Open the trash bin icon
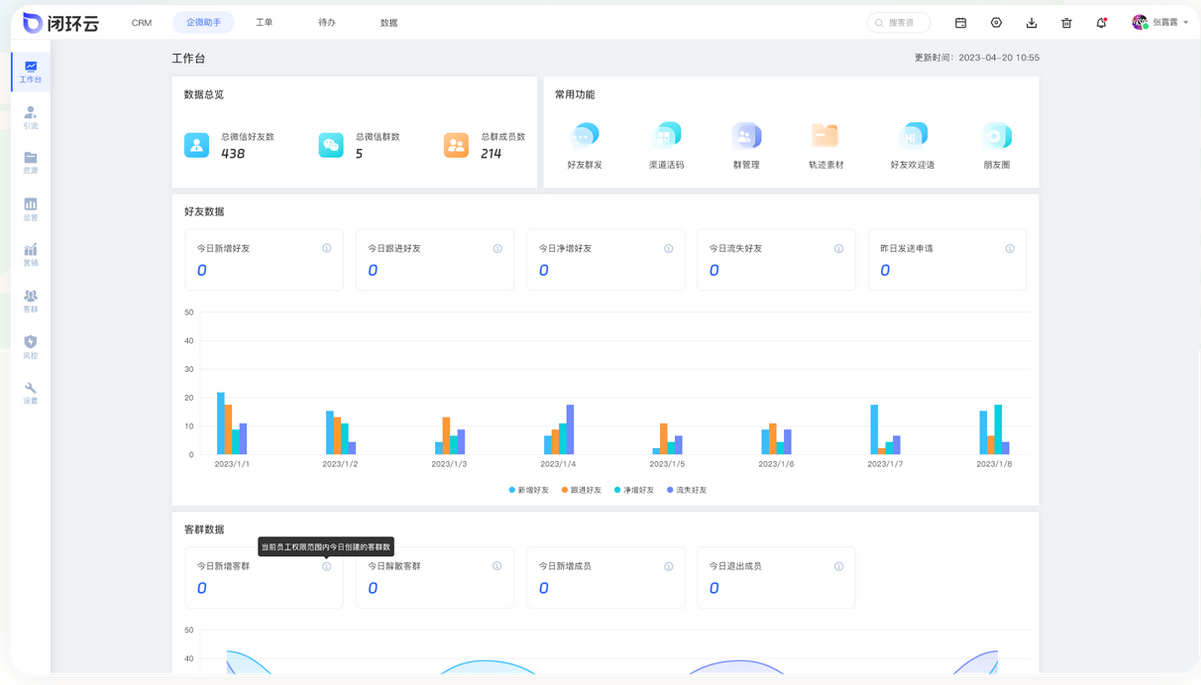 [x=1066, y=23]
